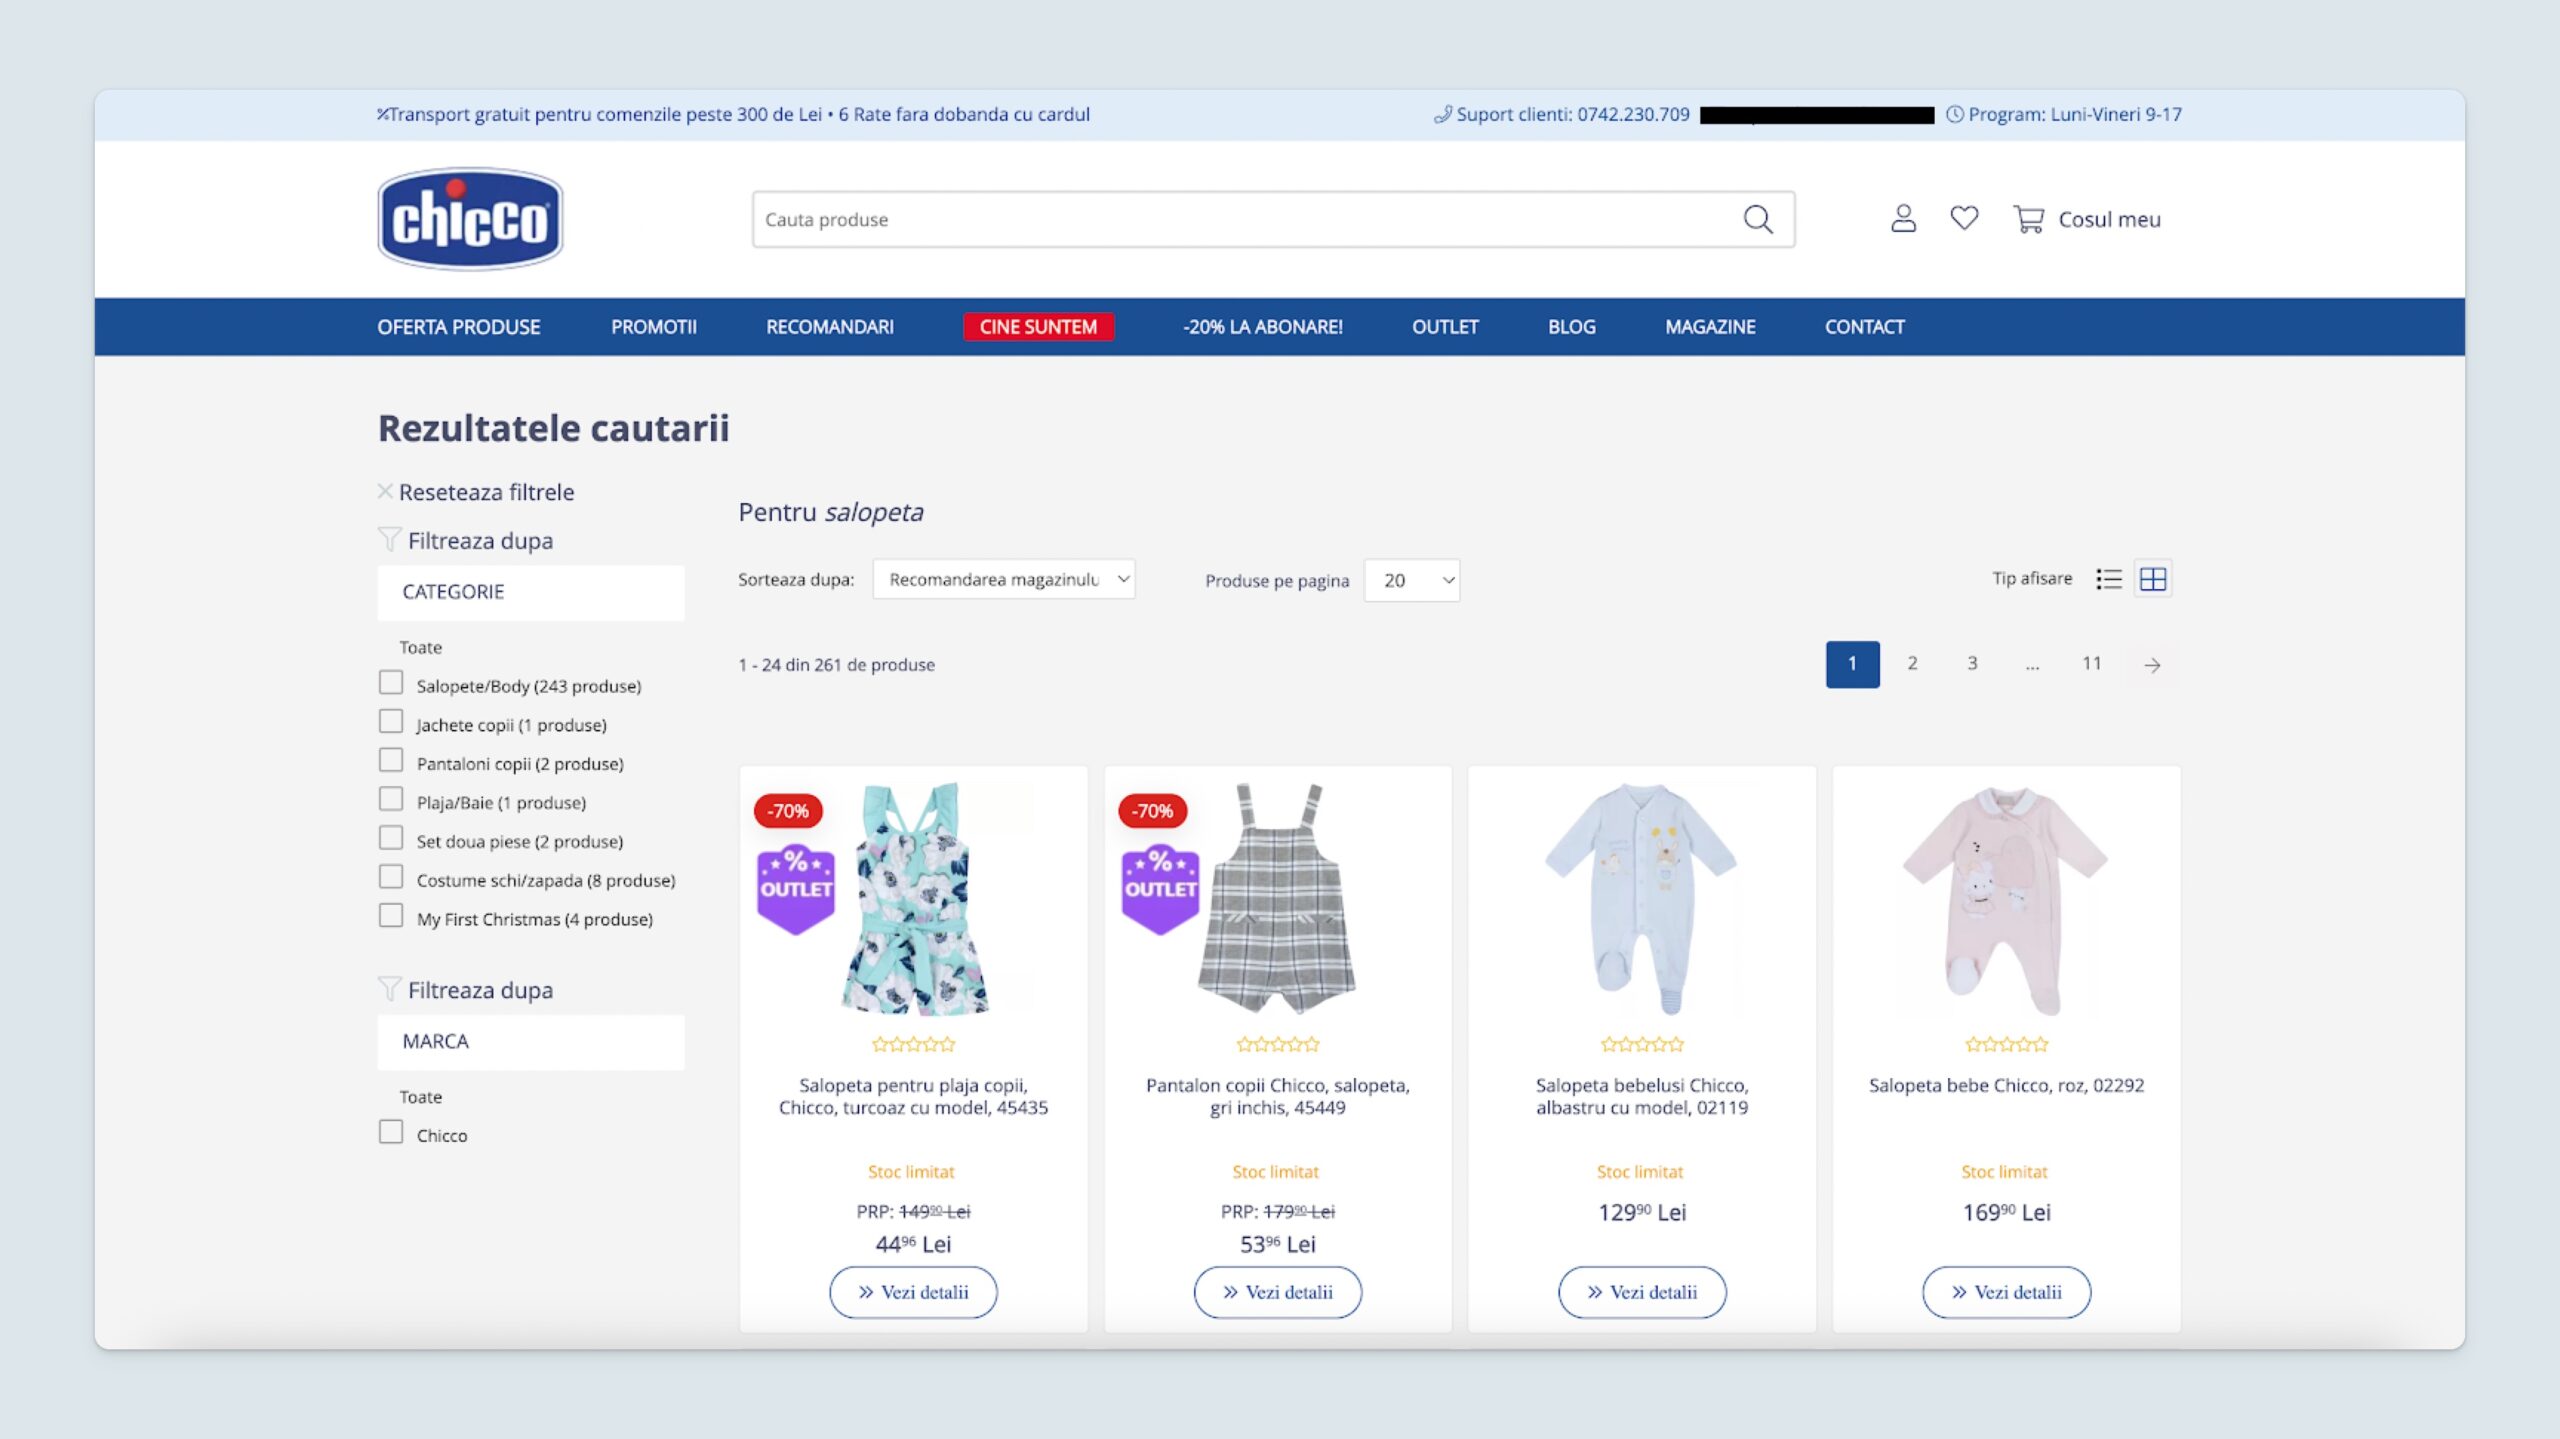Click the funnel icon above CATEGORIE
The image size is (2560, 1439).
(x=389, y=540)
